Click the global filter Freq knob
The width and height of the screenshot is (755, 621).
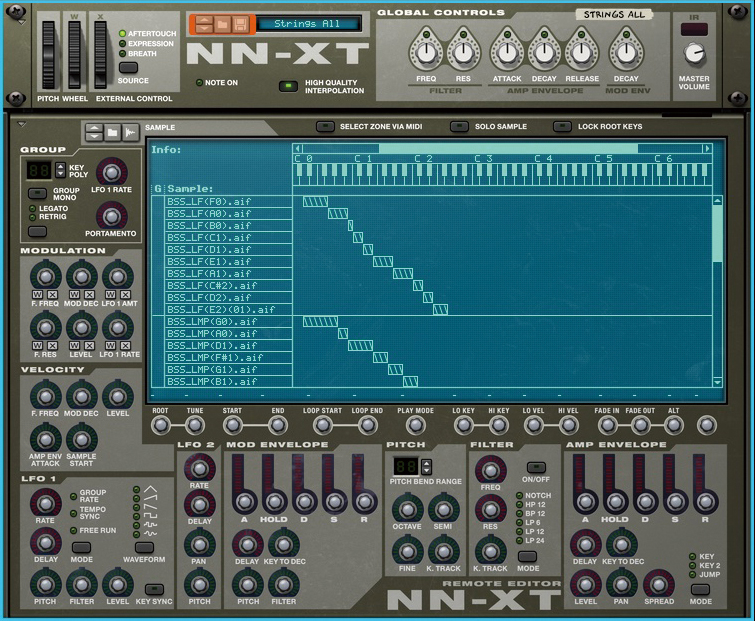click(x=426, y=52)
